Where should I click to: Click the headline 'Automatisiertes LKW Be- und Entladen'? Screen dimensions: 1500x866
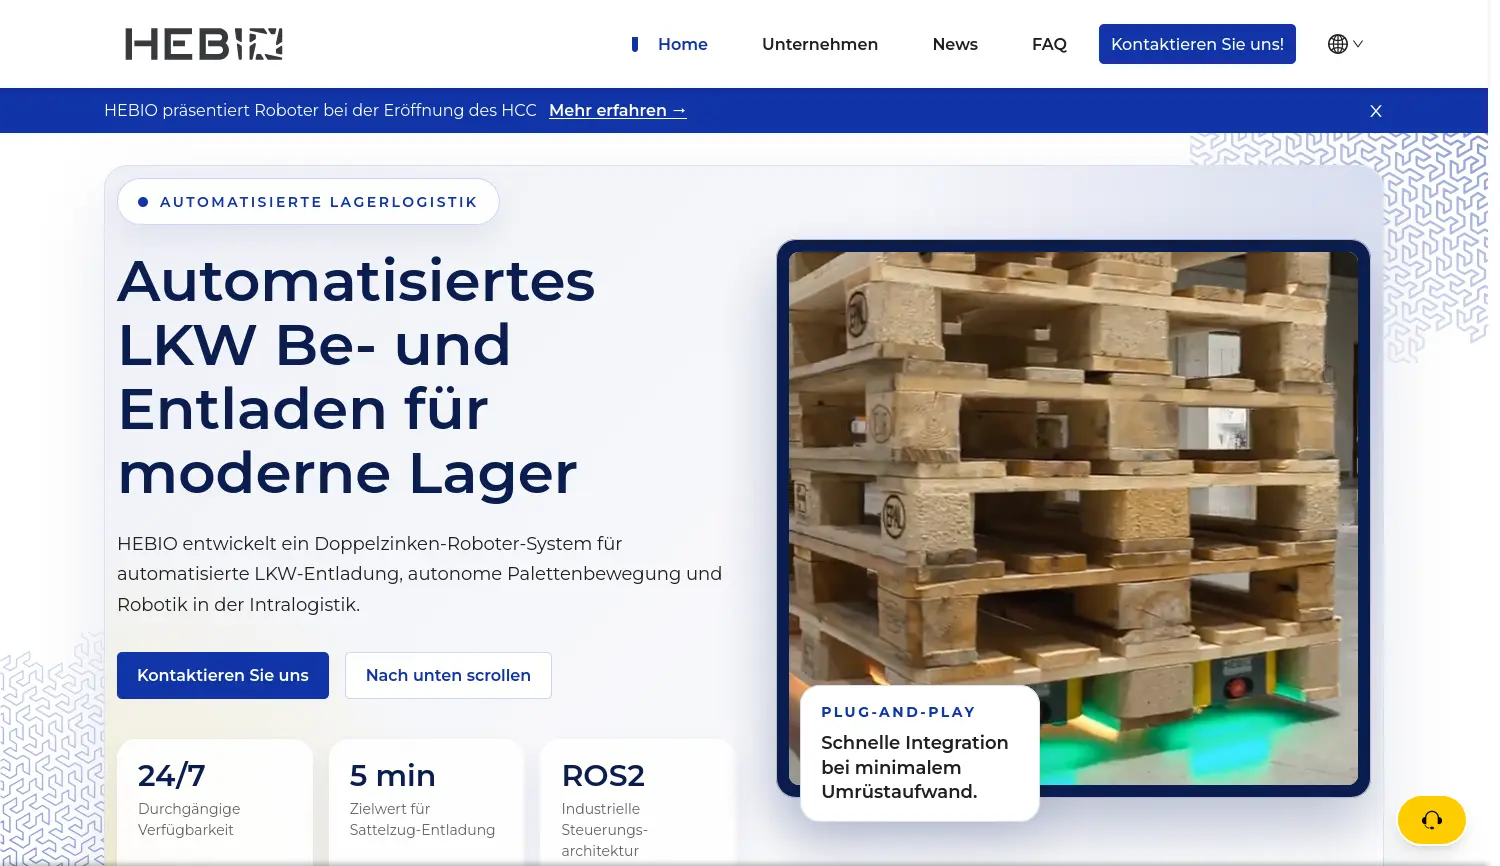(357, 376)
